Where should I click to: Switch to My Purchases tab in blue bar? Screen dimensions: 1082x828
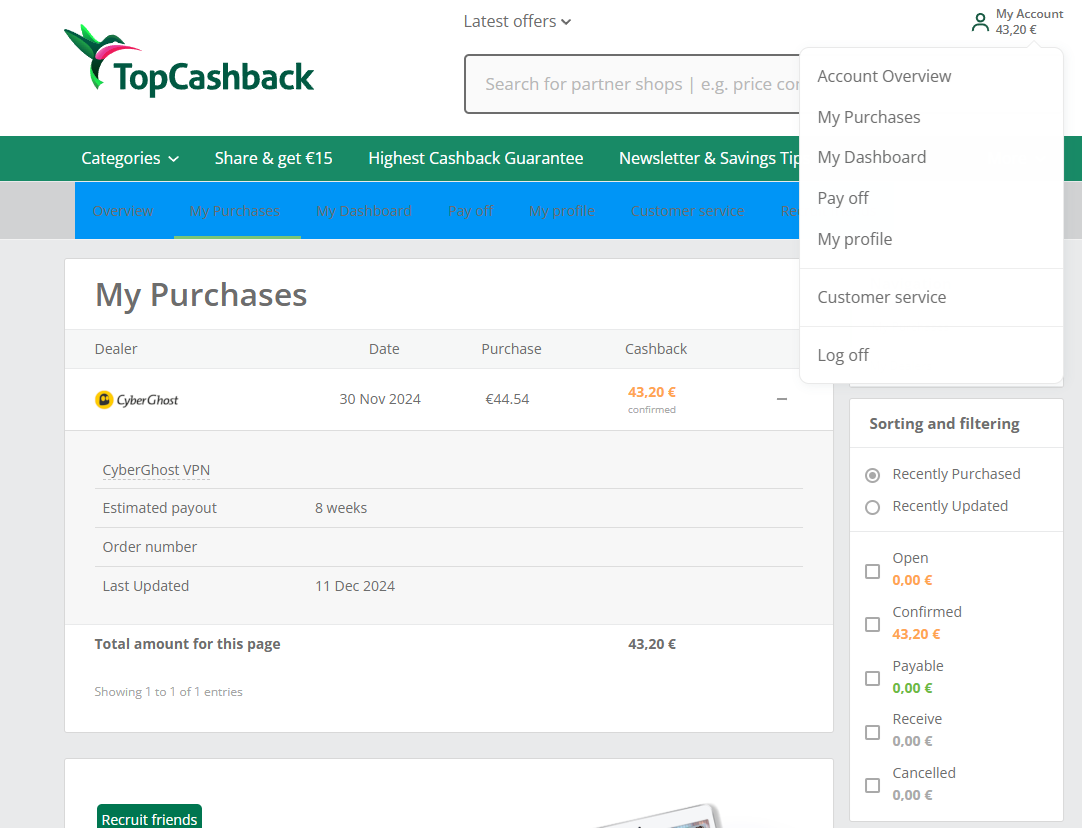coord(235,211)
